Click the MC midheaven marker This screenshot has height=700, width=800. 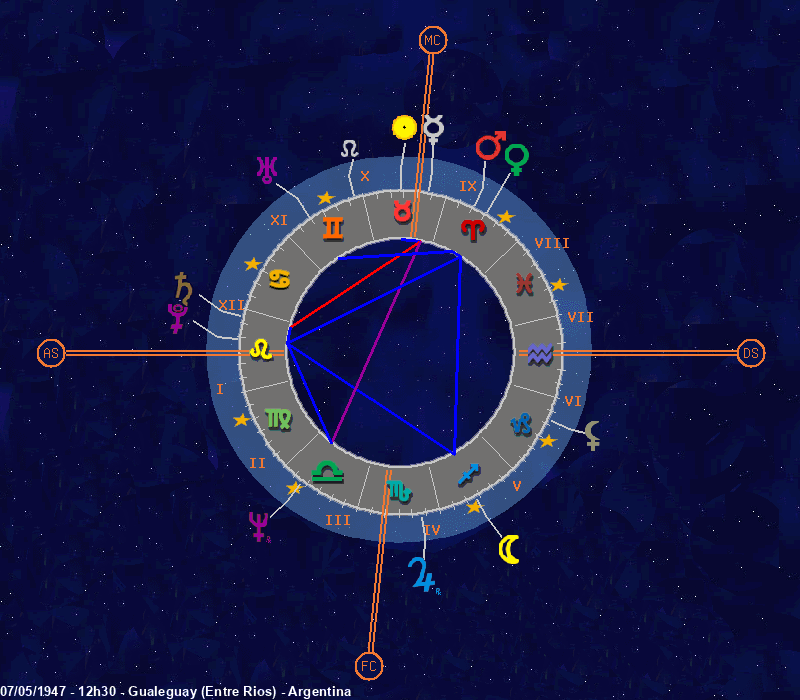tap(432, 40)
